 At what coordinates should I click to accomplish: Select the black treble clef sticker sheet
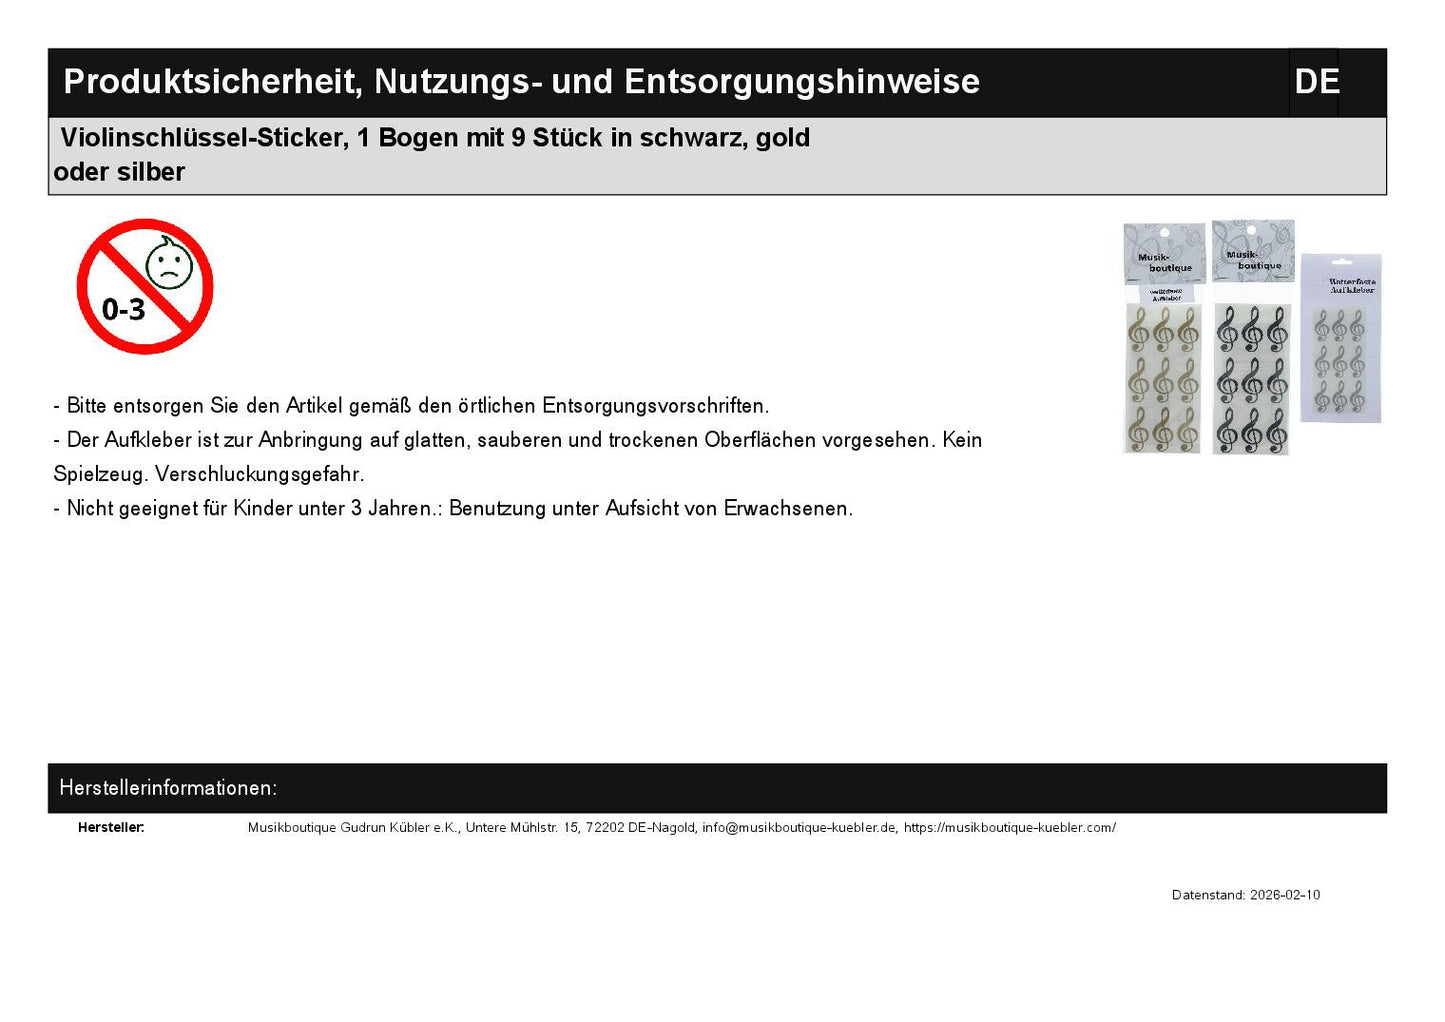point(1251,380)
